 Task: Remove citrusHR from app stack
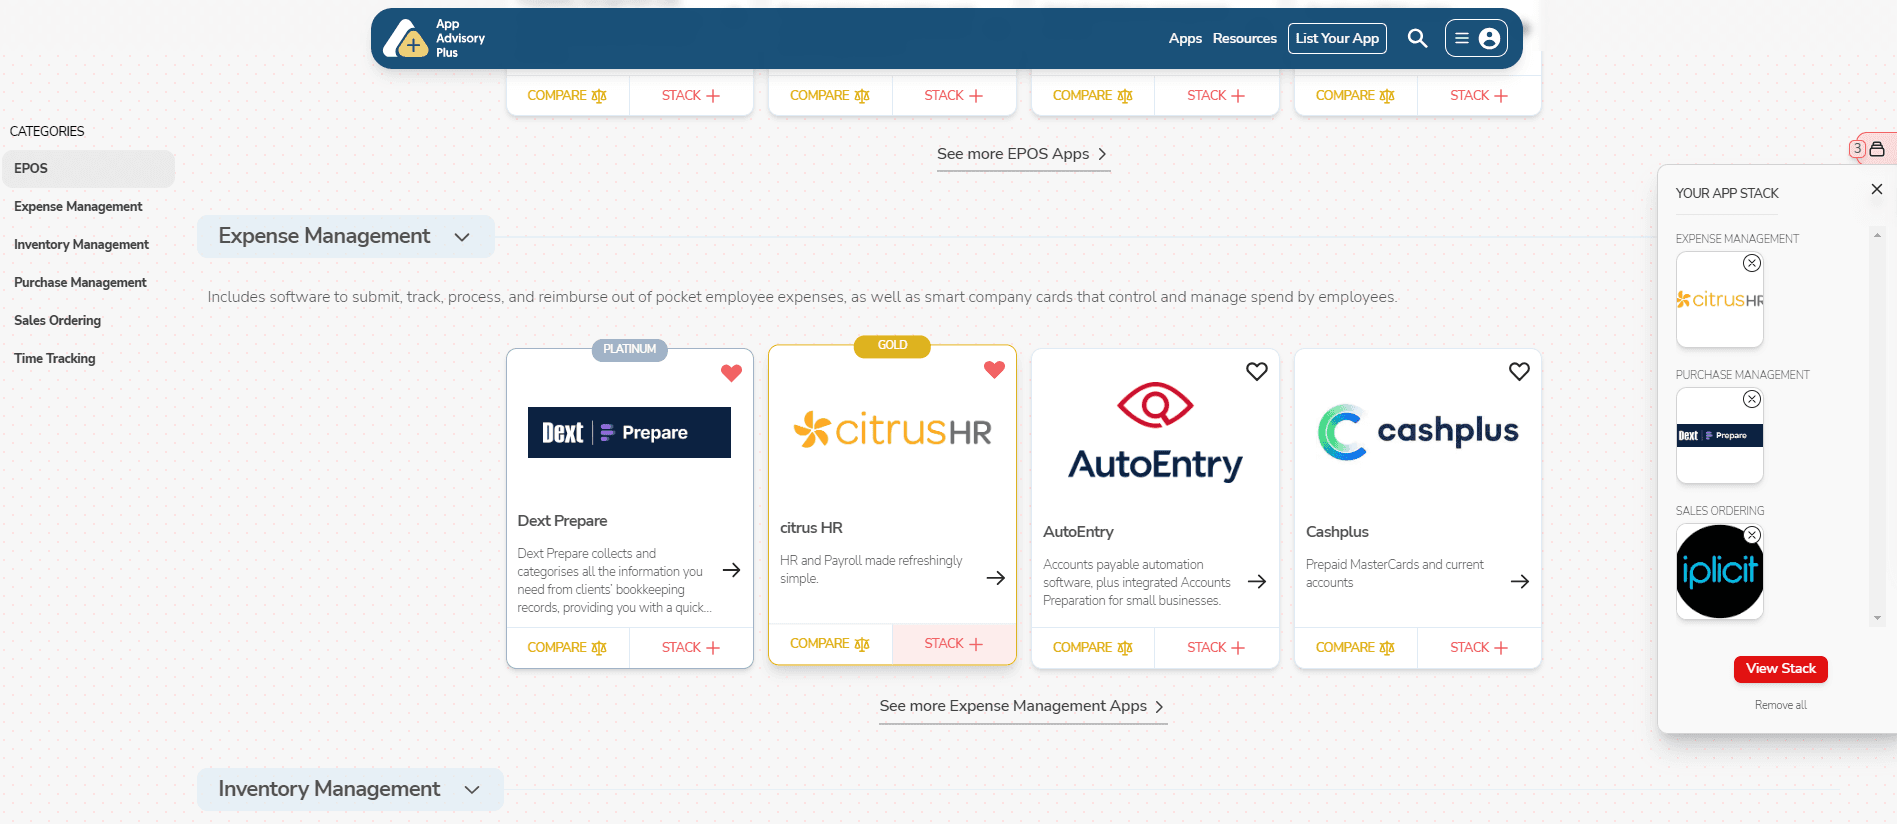pyautogui.click(x=1751, y=264)
